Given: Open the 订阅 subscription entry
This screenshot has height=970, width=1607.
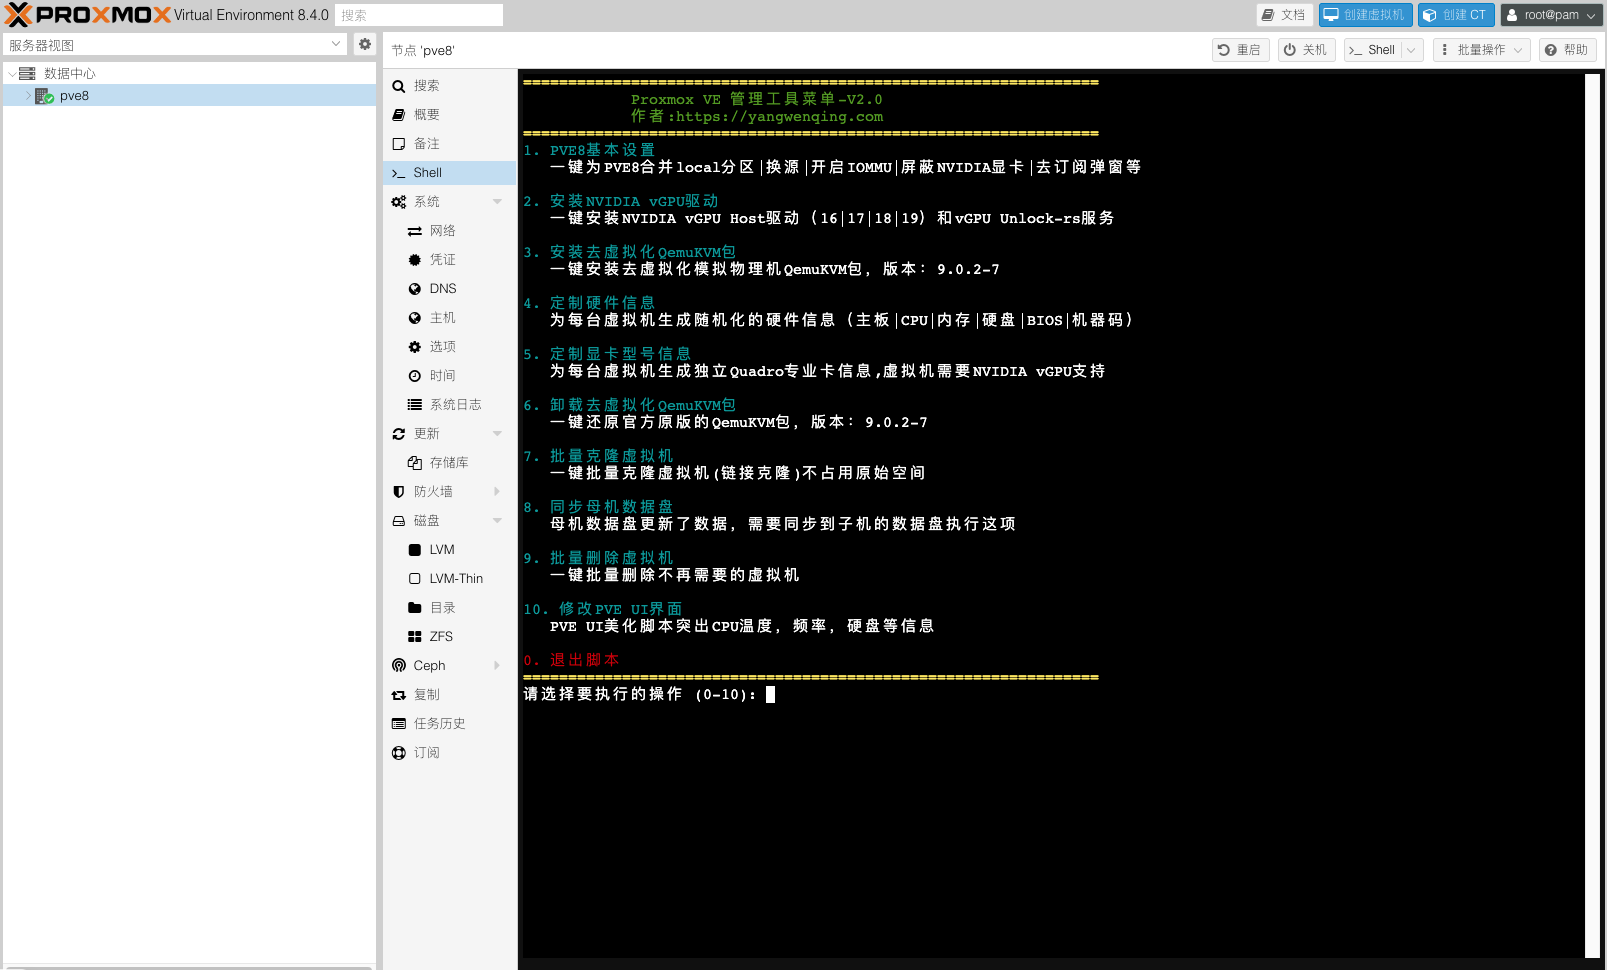Looking at the screenshot, I should pyautogui.click(x=426, y=753).
